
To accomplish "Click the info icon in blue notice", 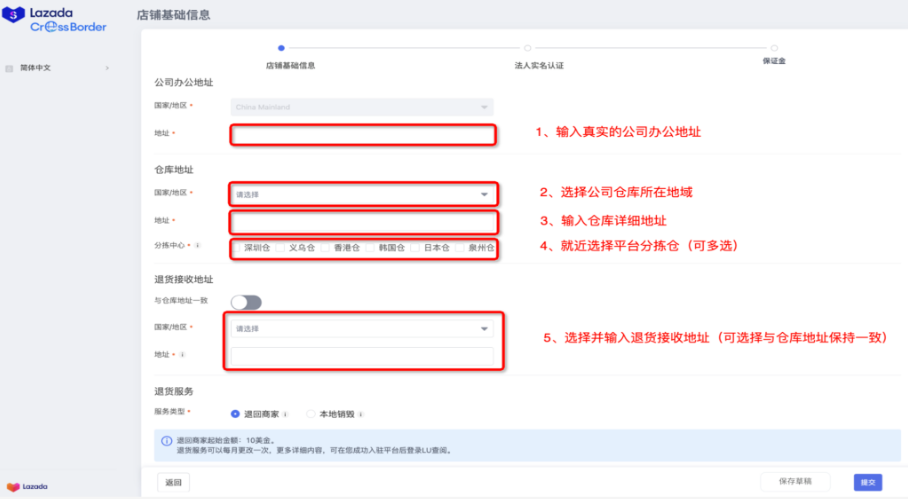I will click(166, 441).
